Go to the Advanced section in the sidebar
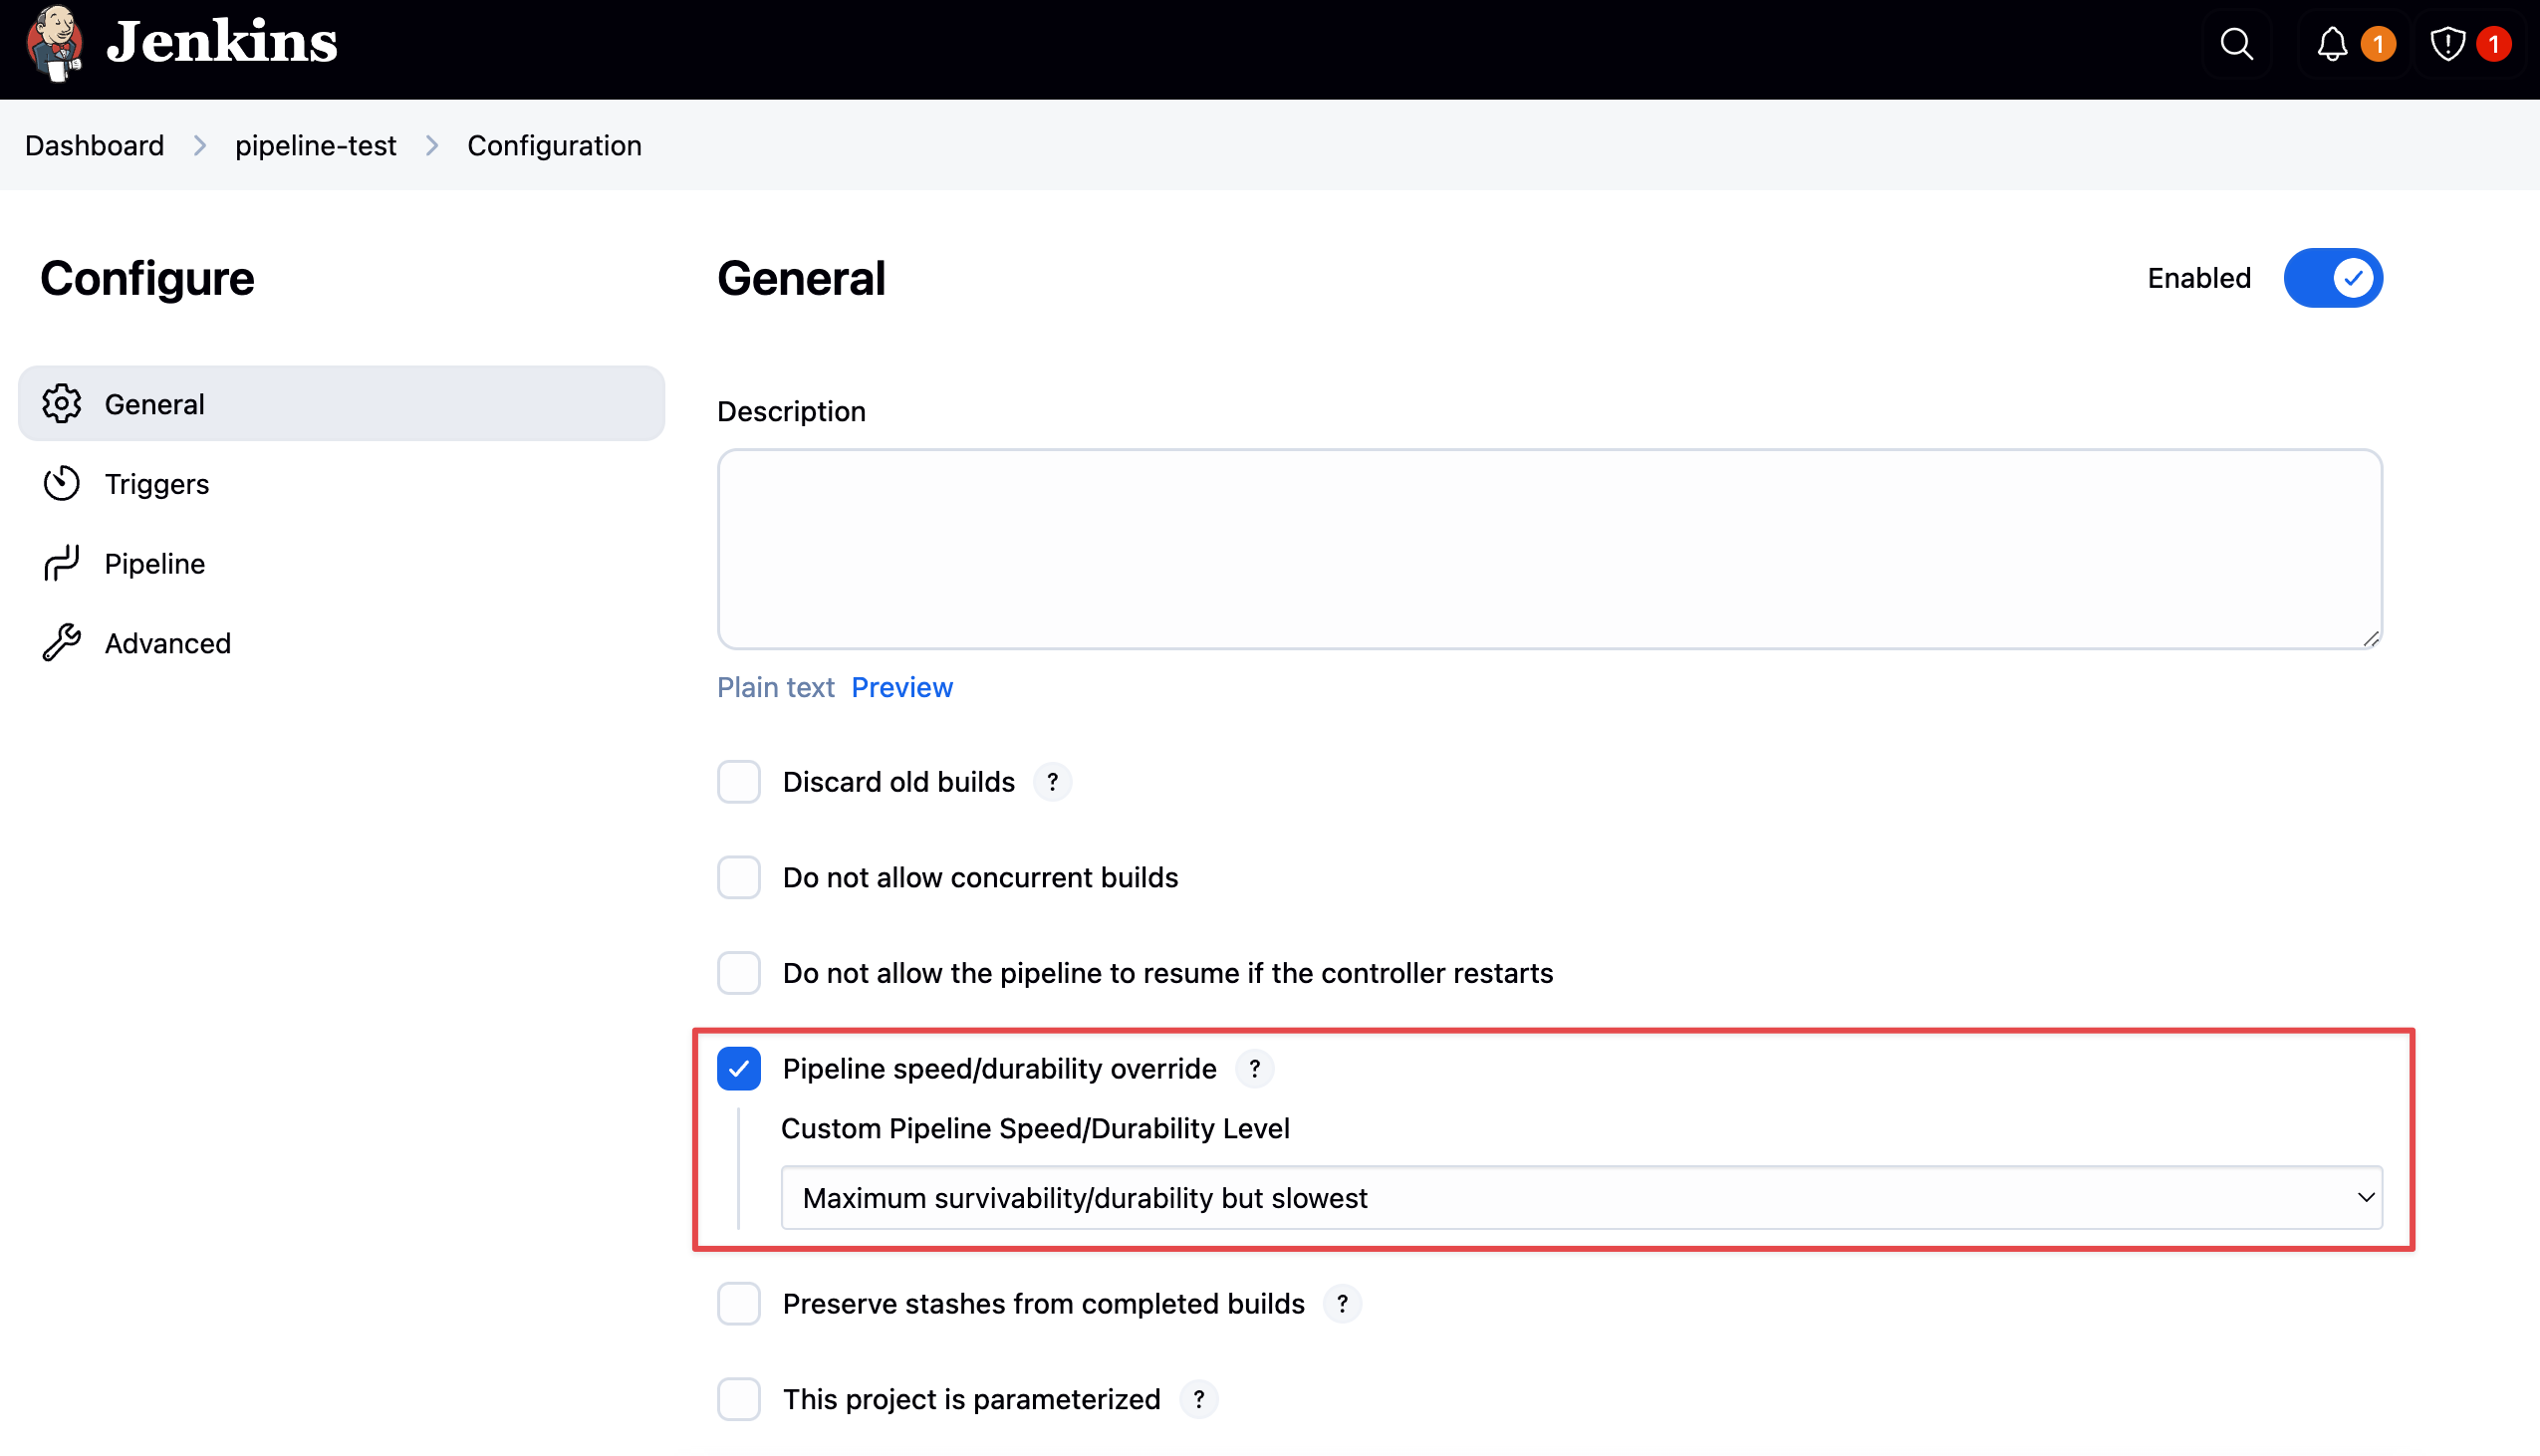Screen dimensions: 2540x1456 coord(167,643)
